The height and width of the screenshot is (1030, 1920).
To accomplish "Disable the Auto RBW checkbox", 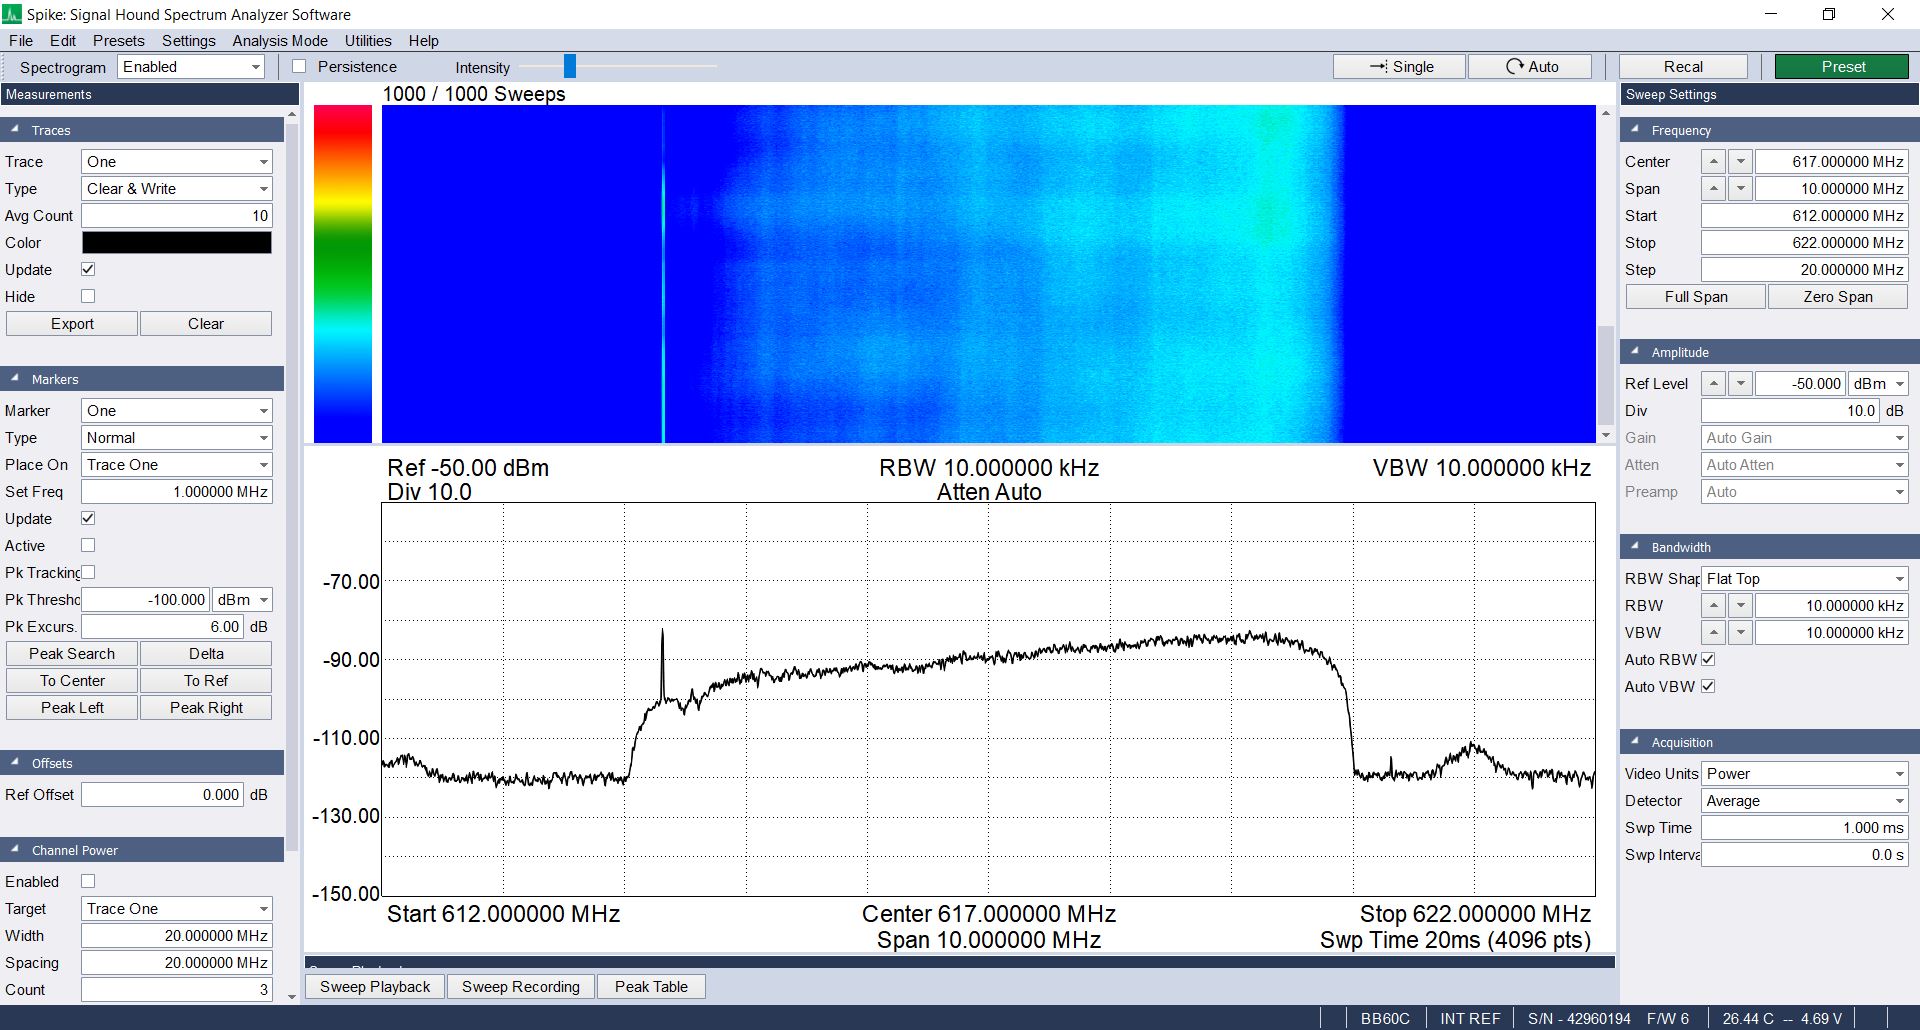I will pyautogui.click(x=1708, y=660).
